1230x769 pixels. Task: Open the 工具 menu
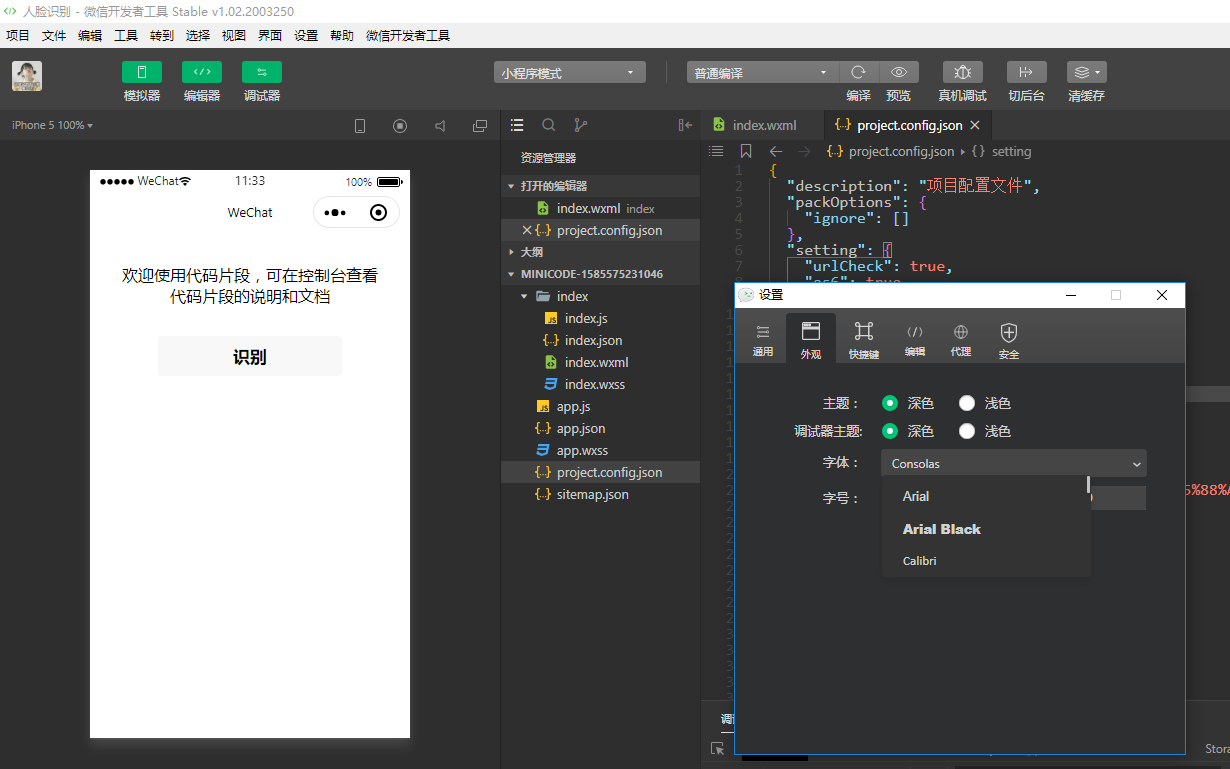[126, 35]
